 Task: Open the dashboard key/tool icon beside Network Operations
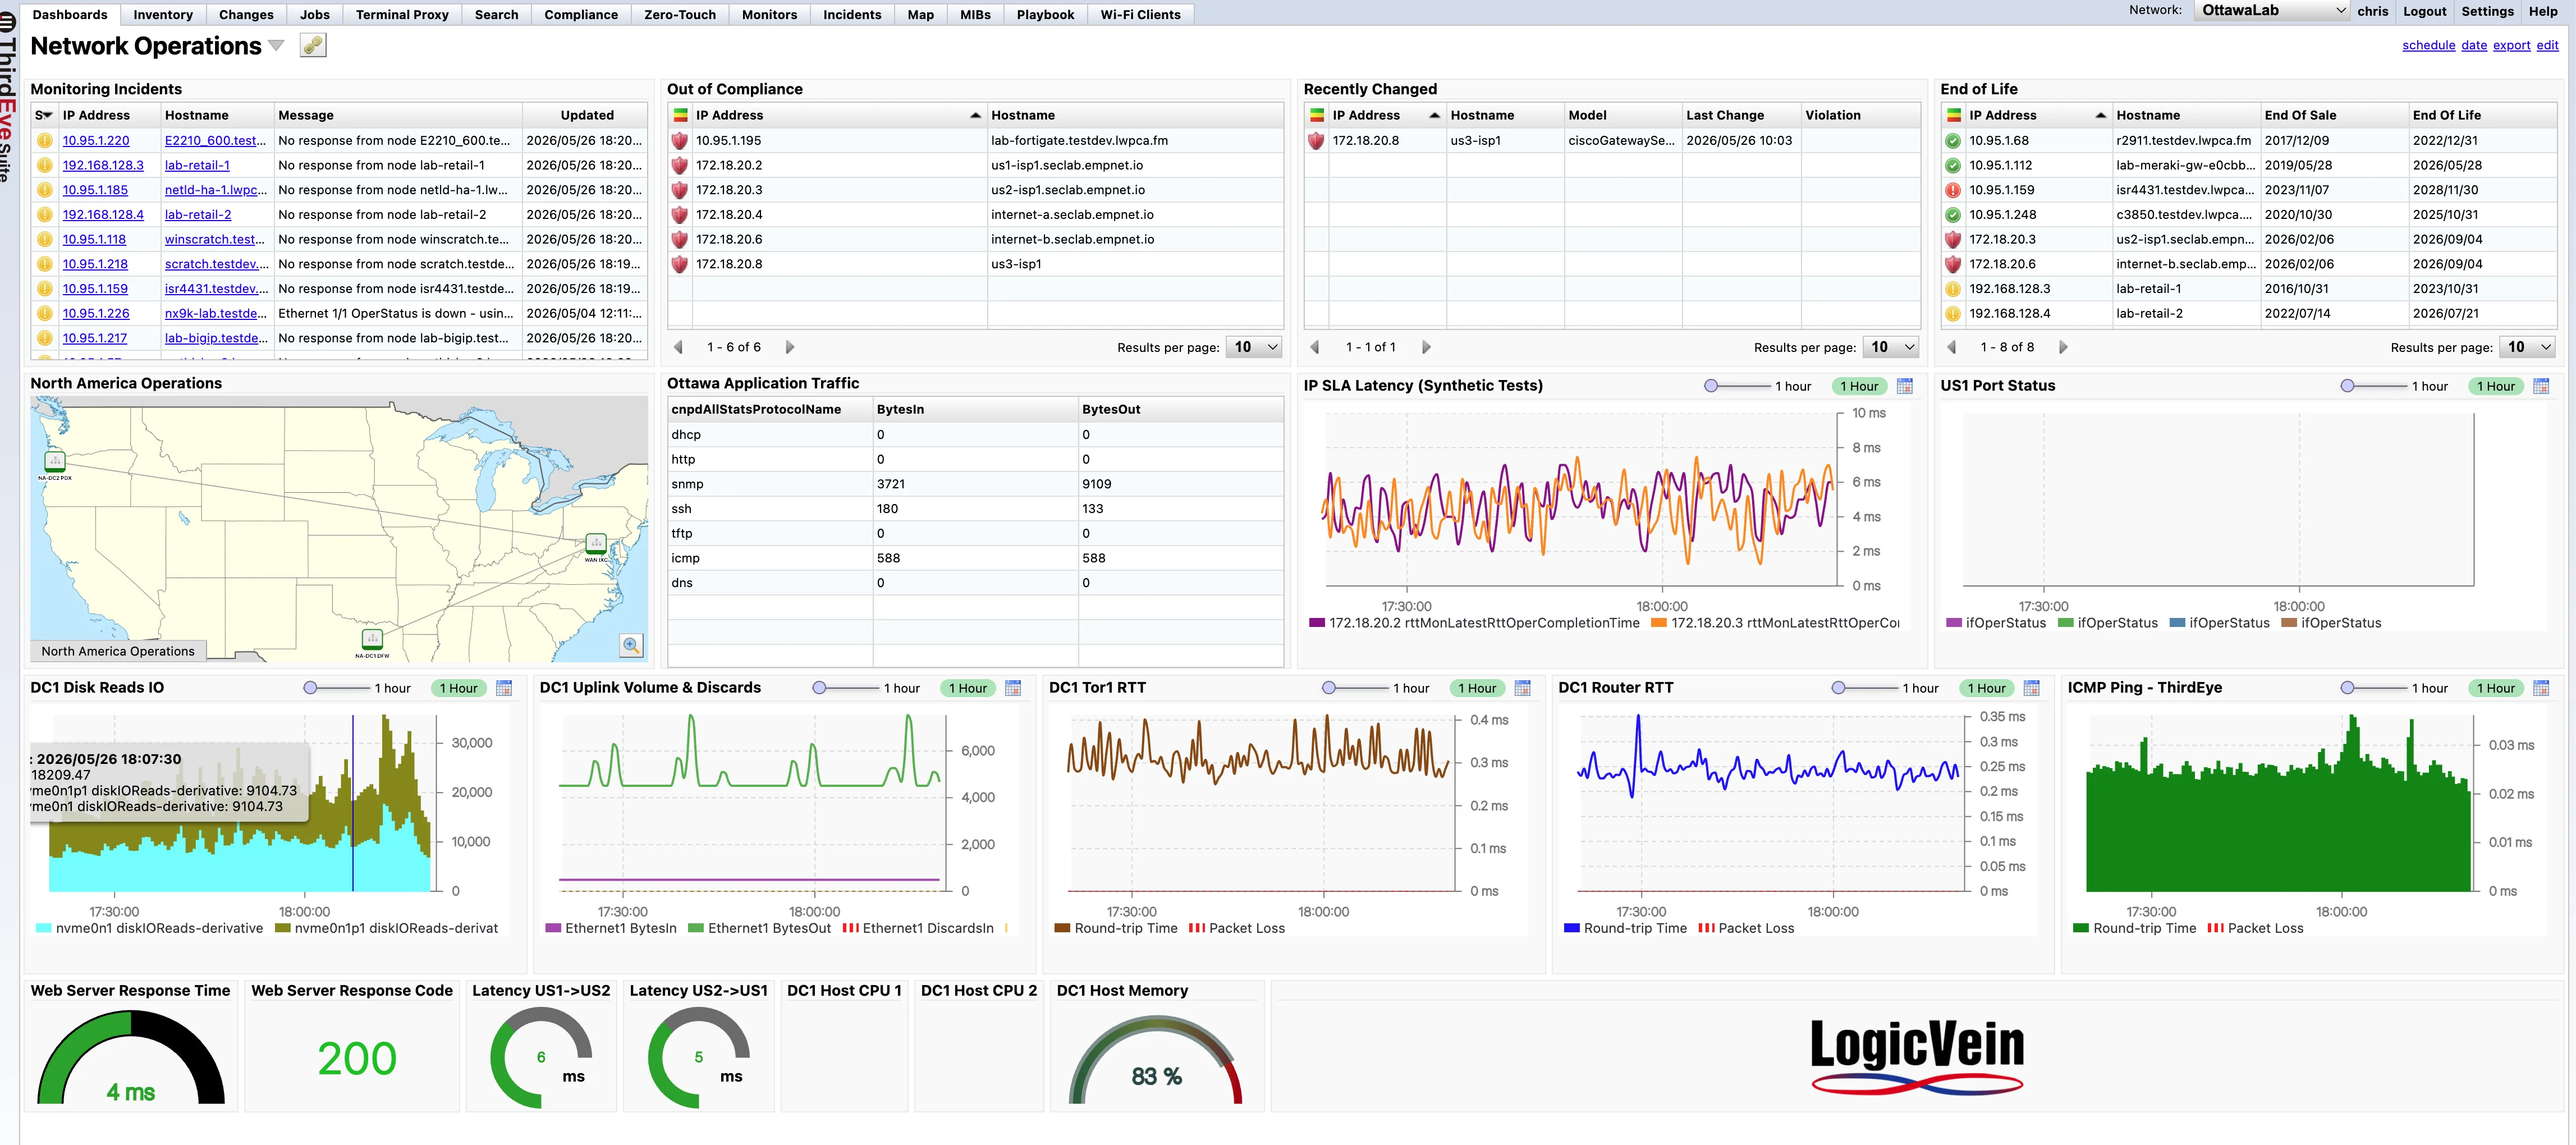click(x=313, y=46)
